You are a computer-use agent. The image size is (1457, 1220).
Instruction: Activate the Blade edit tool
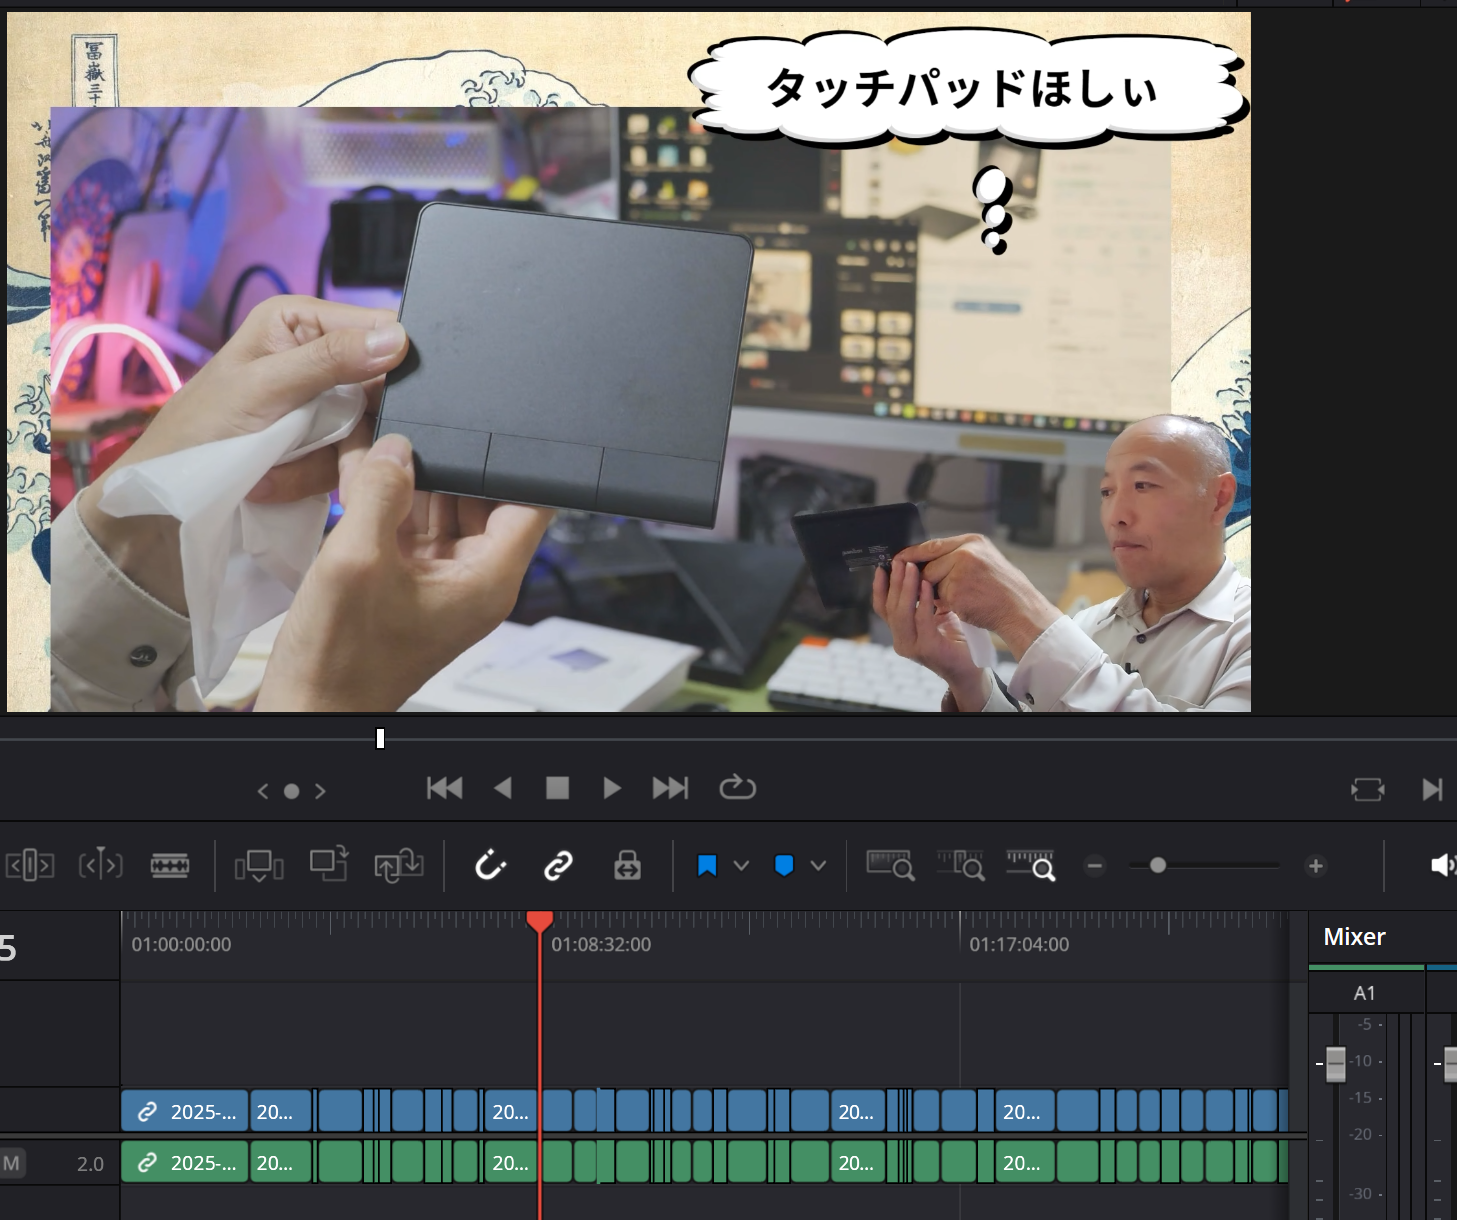pos(170,865)
